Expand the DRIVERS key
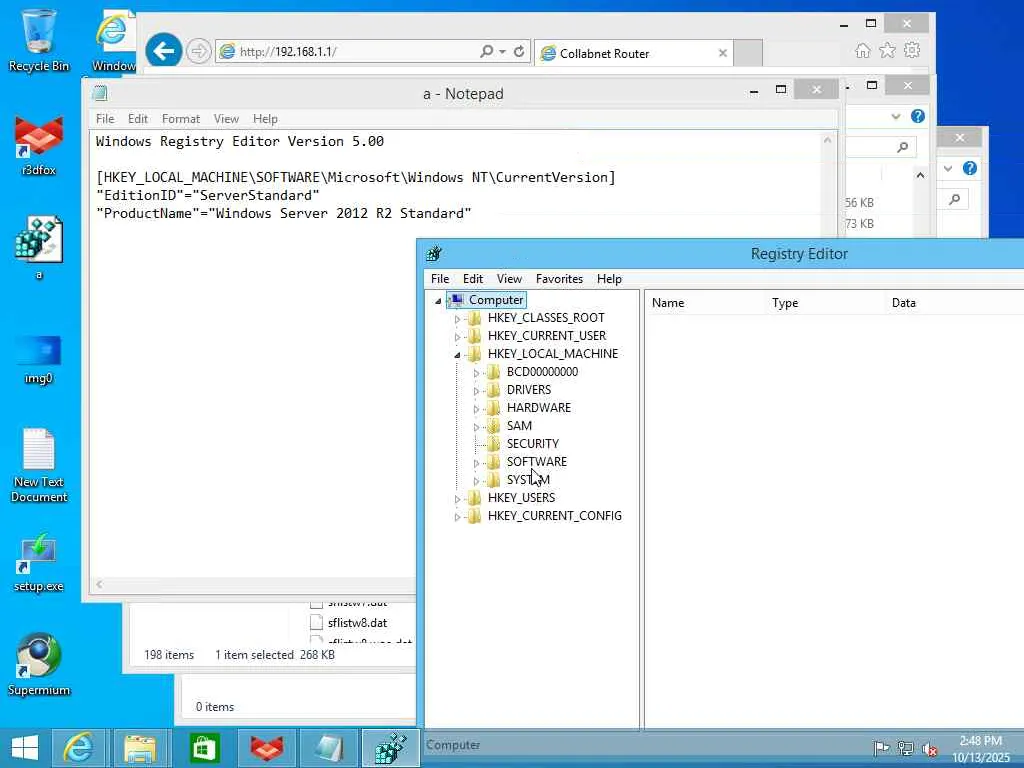Viewport: 1024px width, 768px height. (x=476, y=391)
